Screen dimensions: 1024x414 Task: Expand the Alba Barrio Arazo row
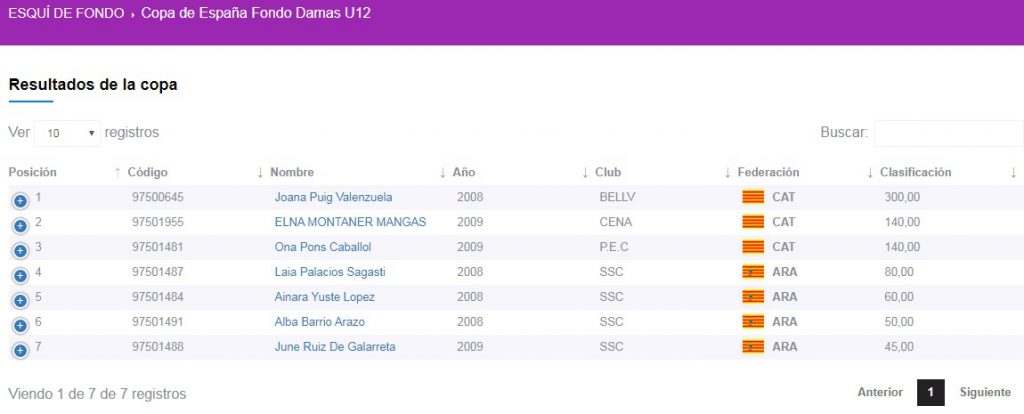20,325
